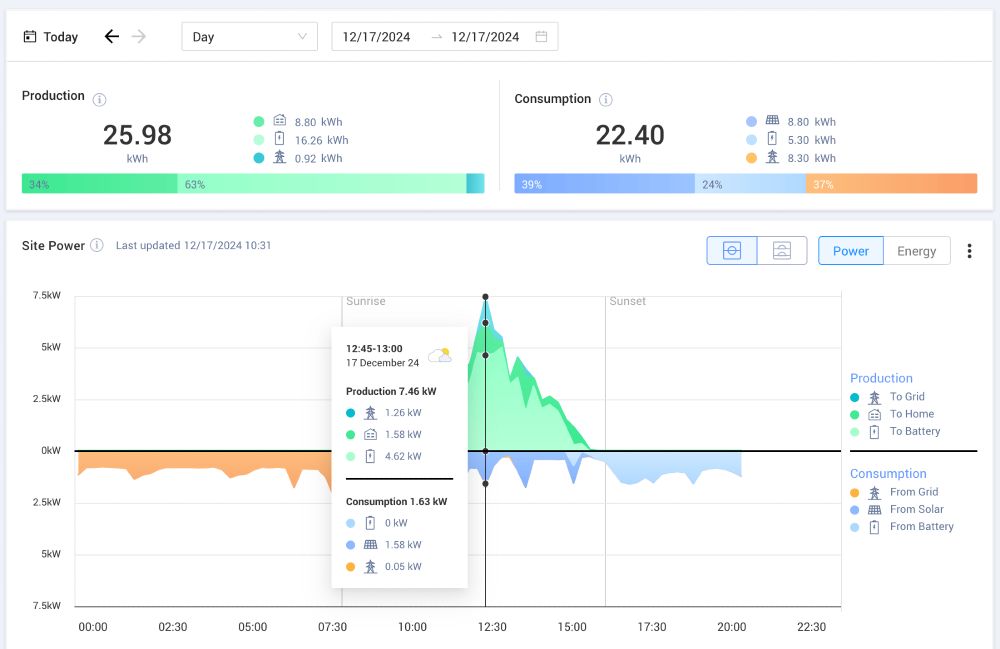
Task: Click the previous day back arrow
Action: [x=112, y=36]
